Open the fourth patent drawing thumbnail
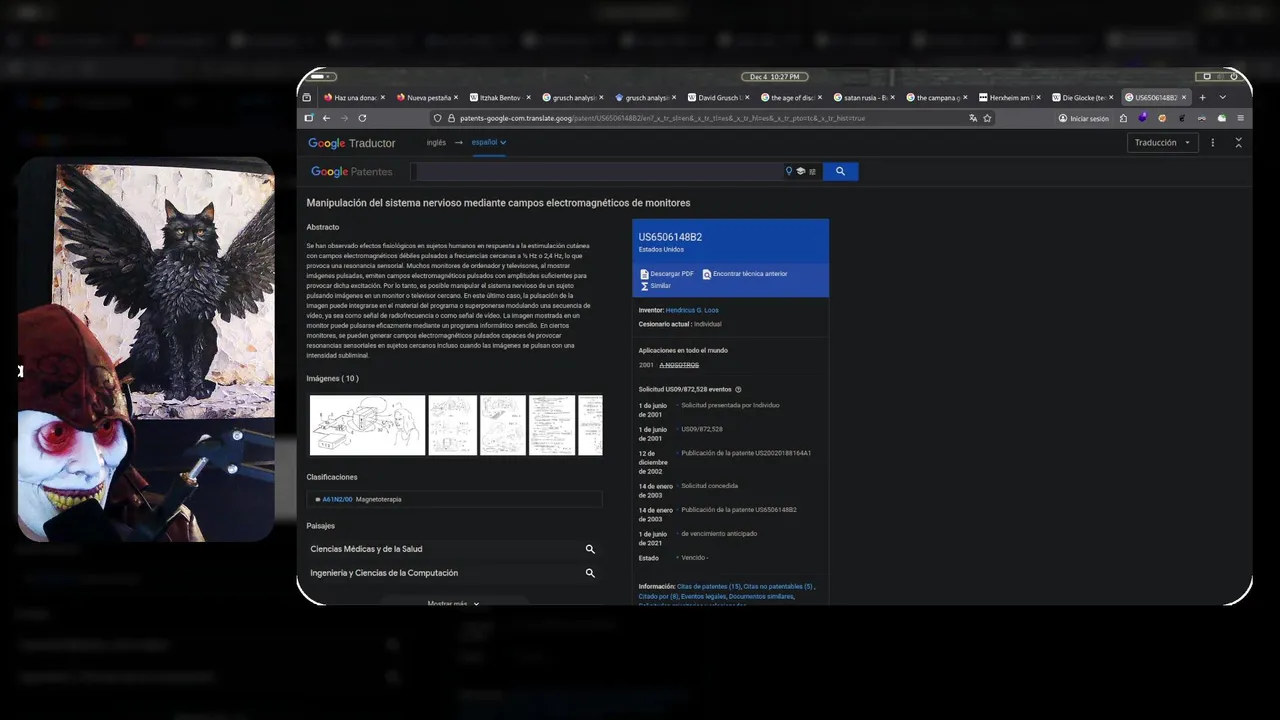 click(552, 425)
